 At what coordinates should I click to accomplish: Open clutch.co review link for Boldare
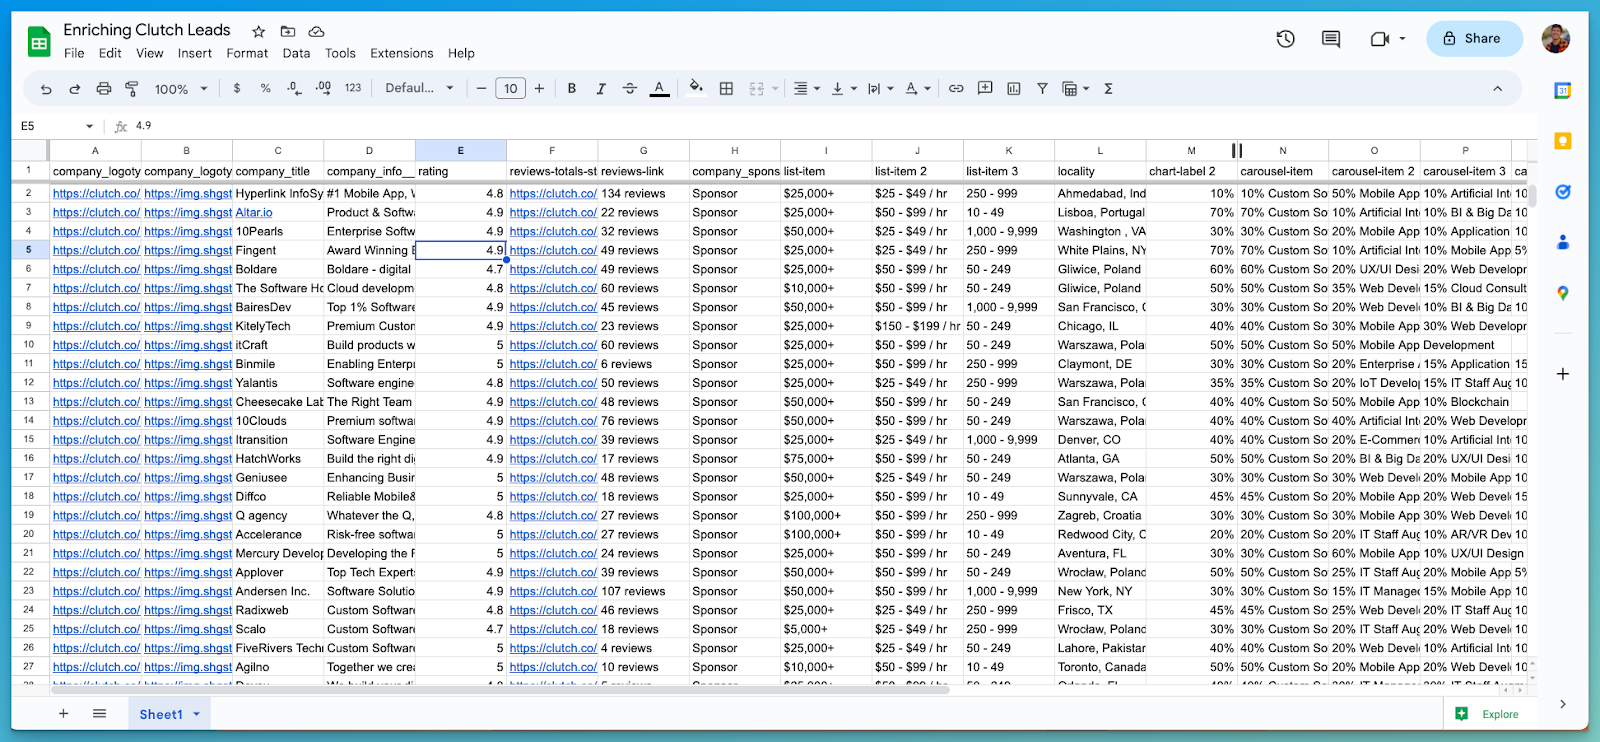[553, 269]
